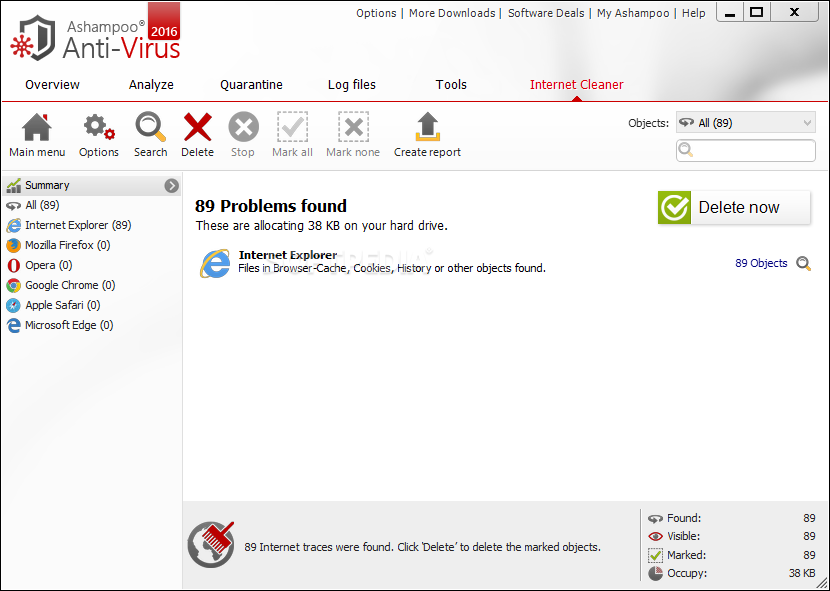Screen dimensions: 830x591
Task: Select Google Chrome (0) in sidebar
Action: (x=92, y=285)
